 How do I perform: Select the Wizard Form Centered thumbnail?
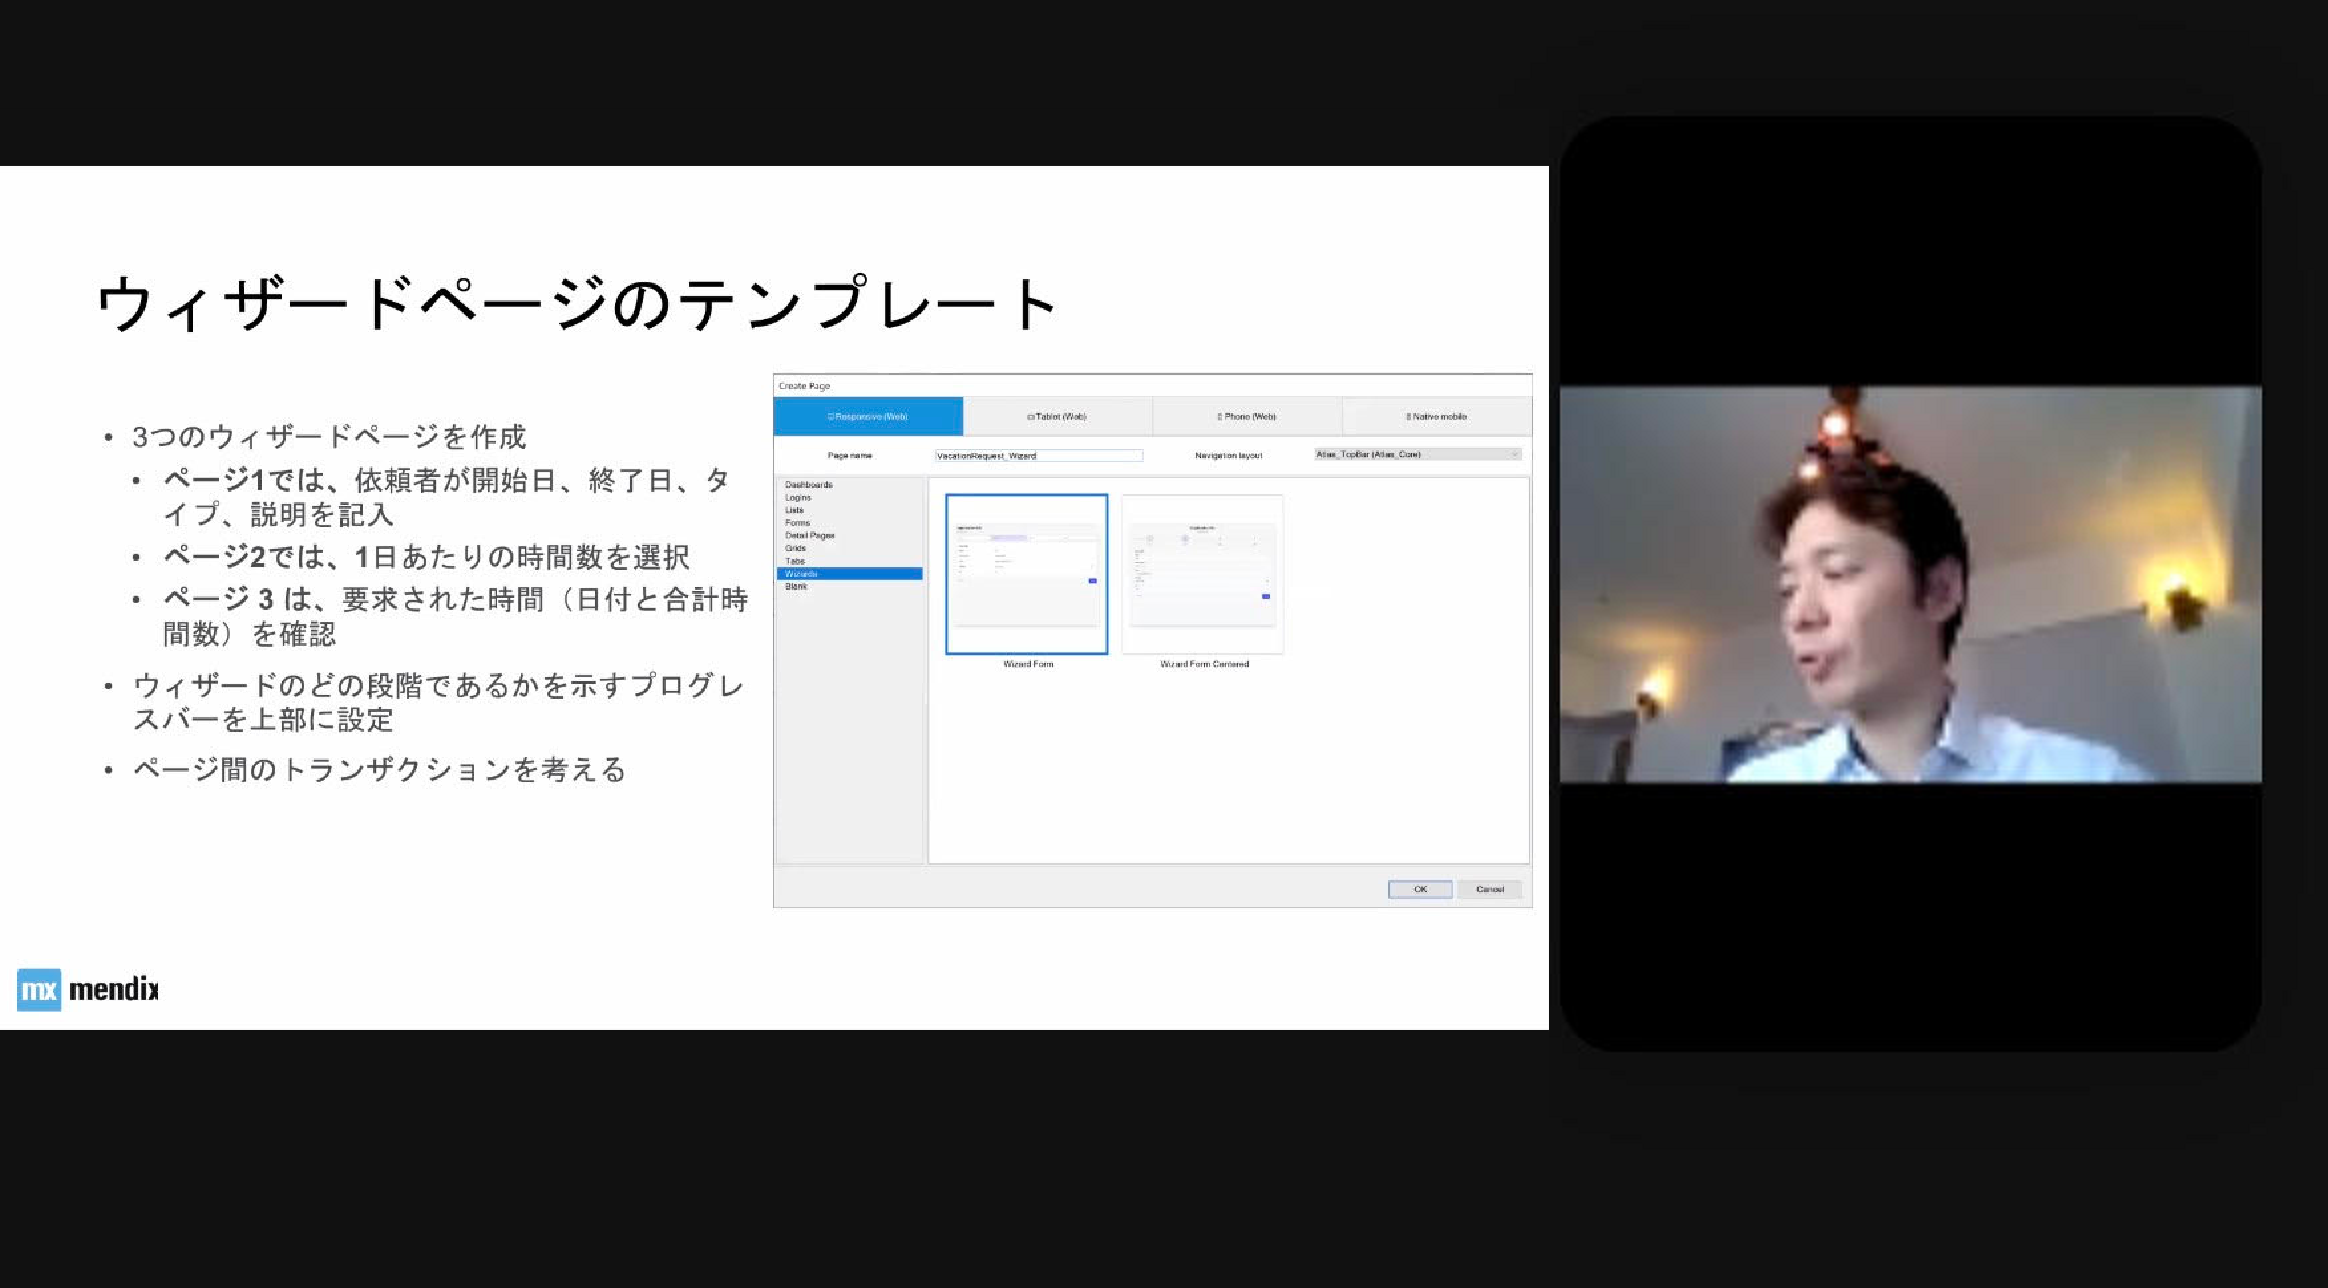[x=1202, y=574]
